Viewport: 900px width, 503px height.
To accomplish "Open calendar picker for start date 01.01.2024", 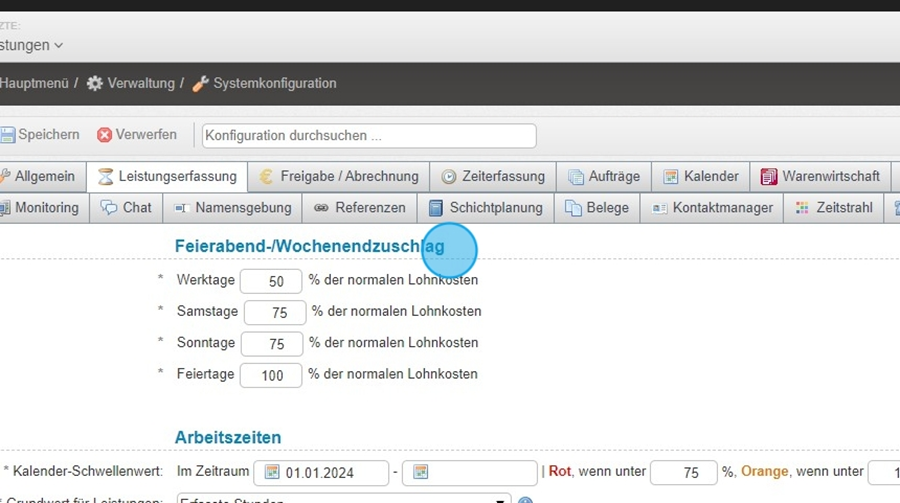I will [x=271, y=473].
